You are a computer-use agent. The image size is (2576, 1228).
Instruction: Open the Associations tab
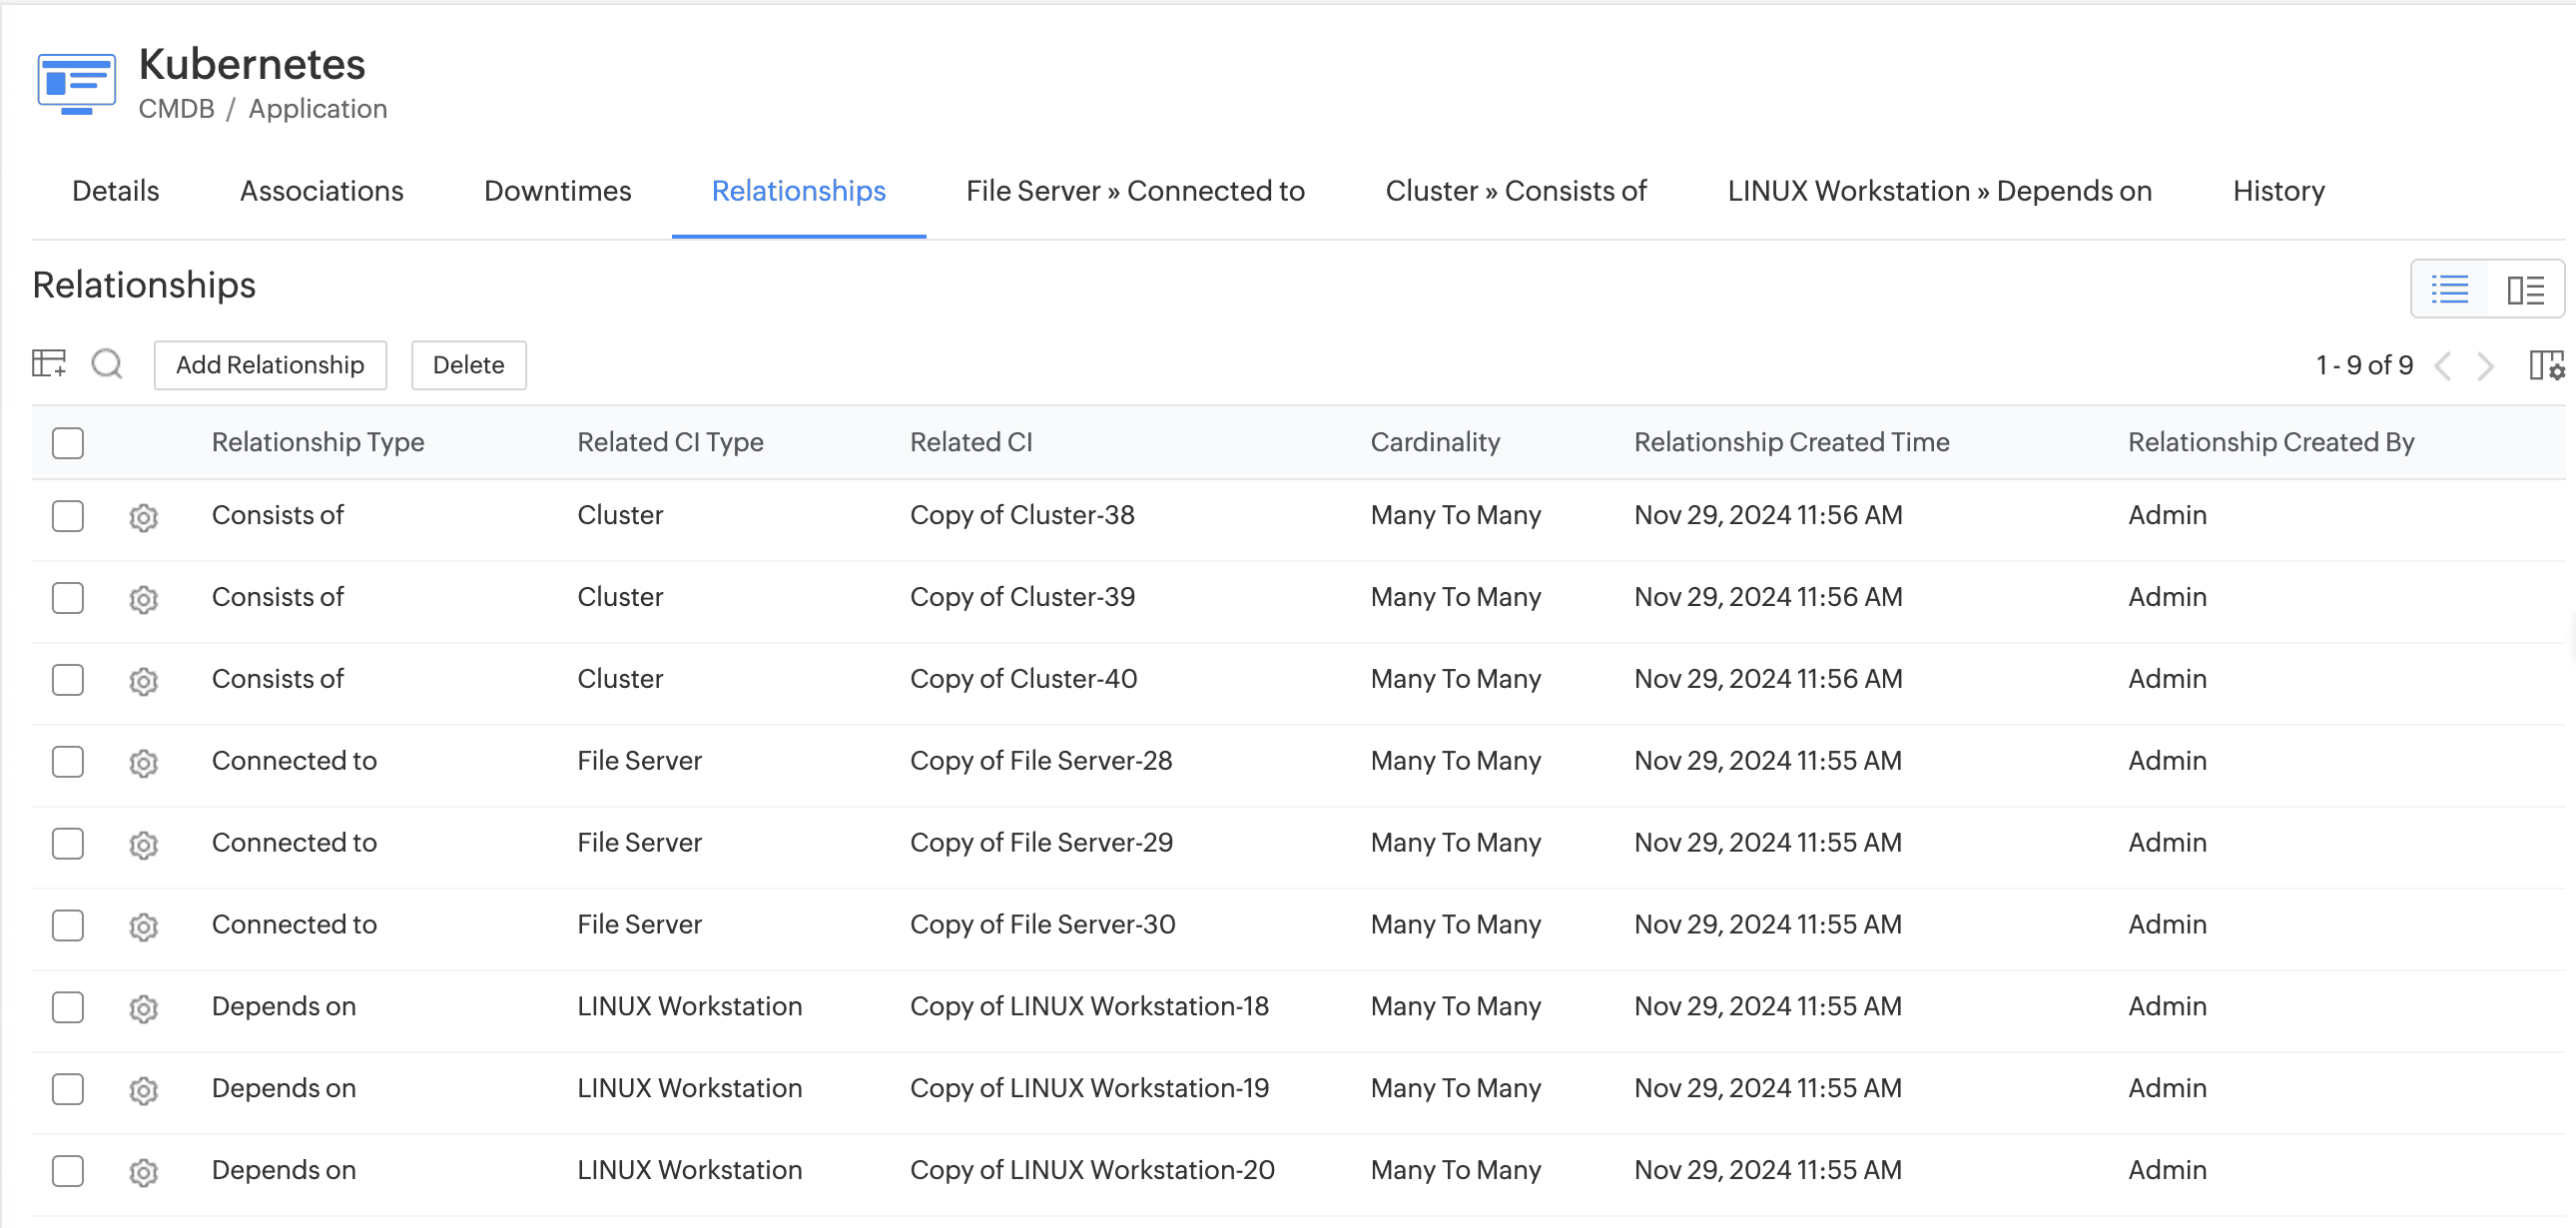(x=321, y=191)
